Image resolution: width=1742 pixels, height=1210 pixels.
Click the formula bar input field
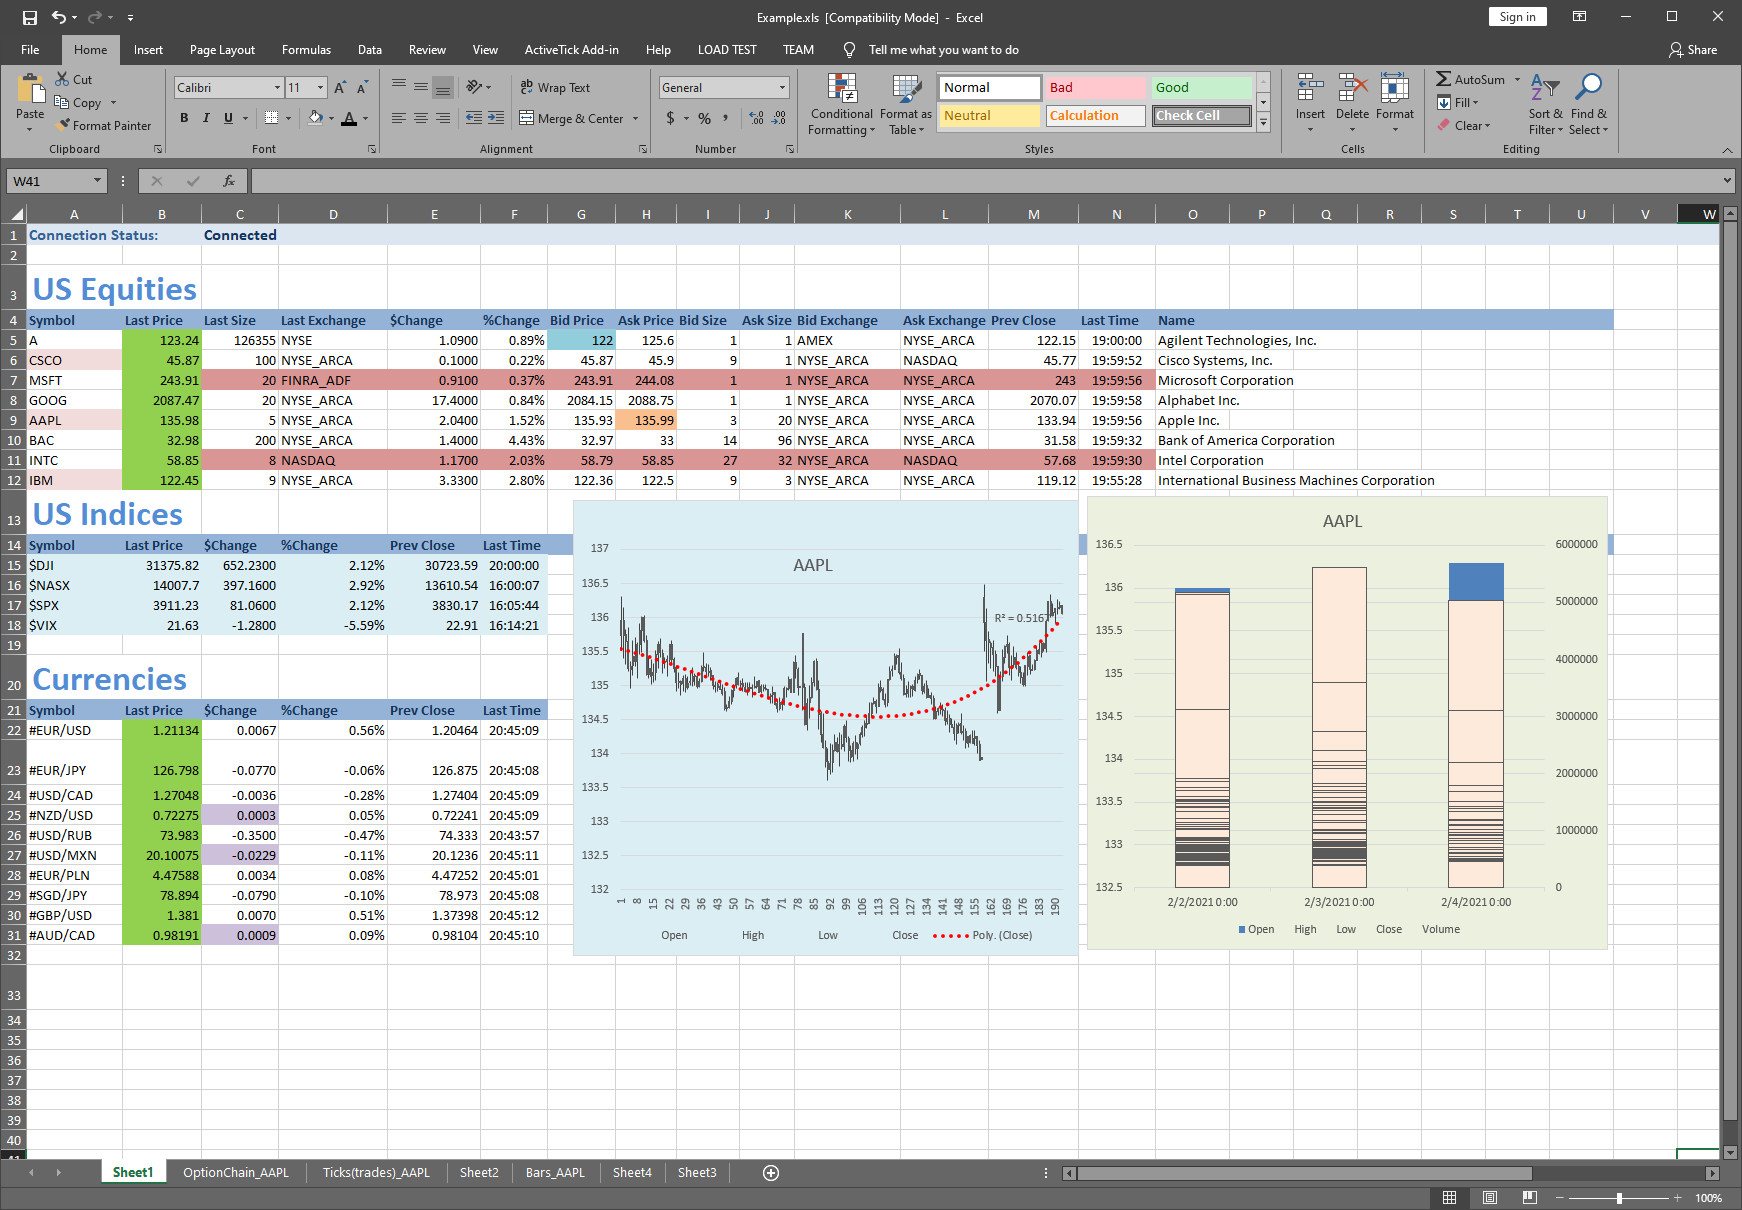(x=984, y=181)
